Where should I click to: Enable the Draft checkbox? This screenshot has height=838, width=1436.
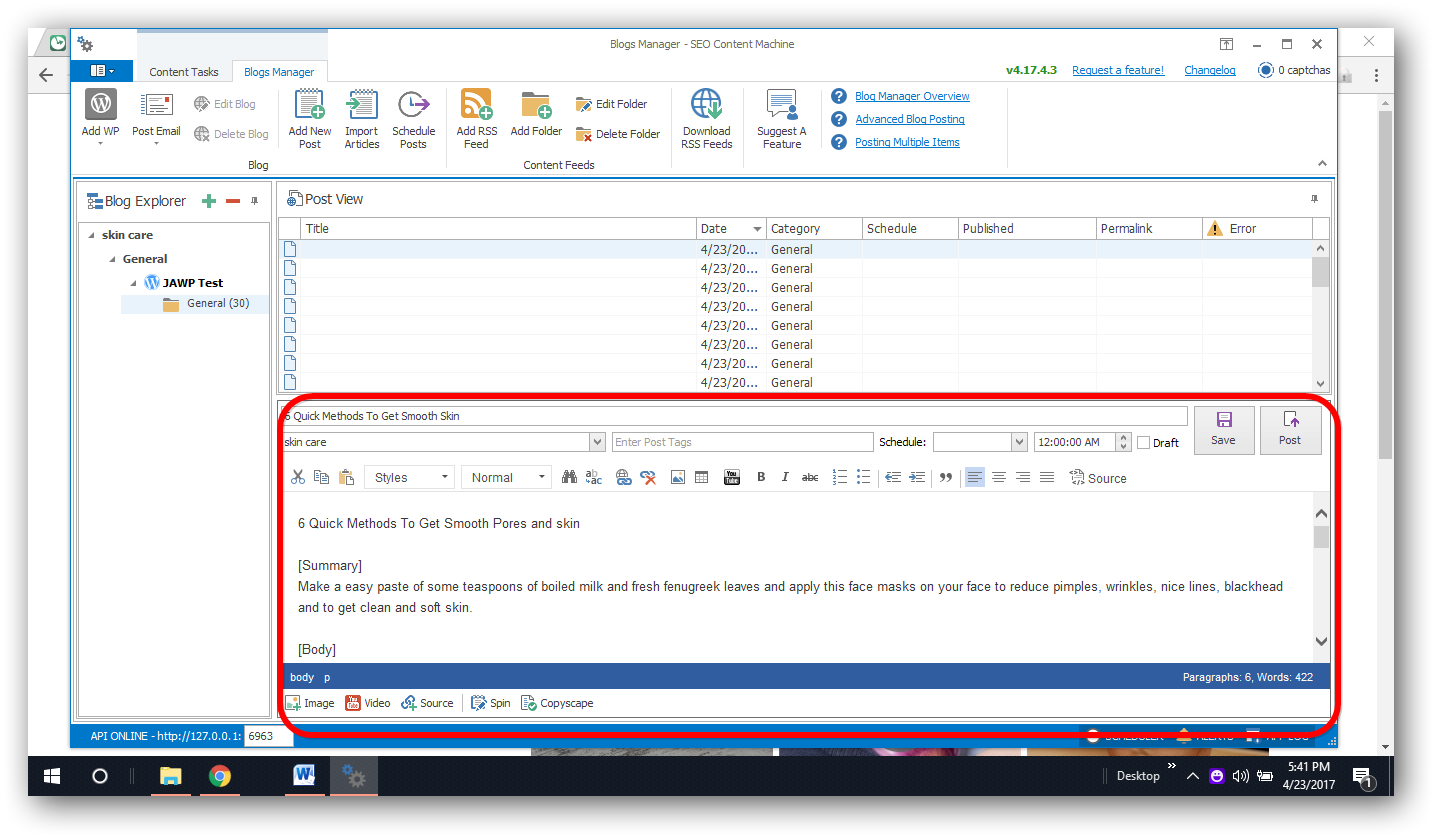(1144, 443)
